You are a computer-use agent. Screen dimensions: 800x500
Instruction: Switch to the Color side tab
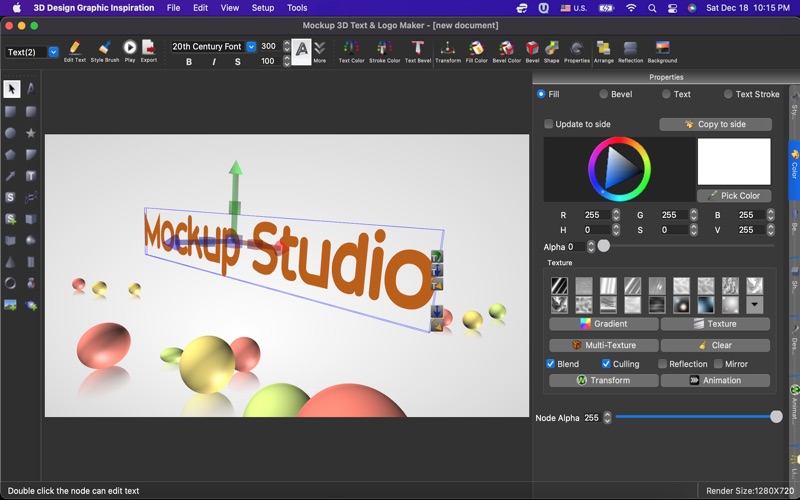[794, 168]
